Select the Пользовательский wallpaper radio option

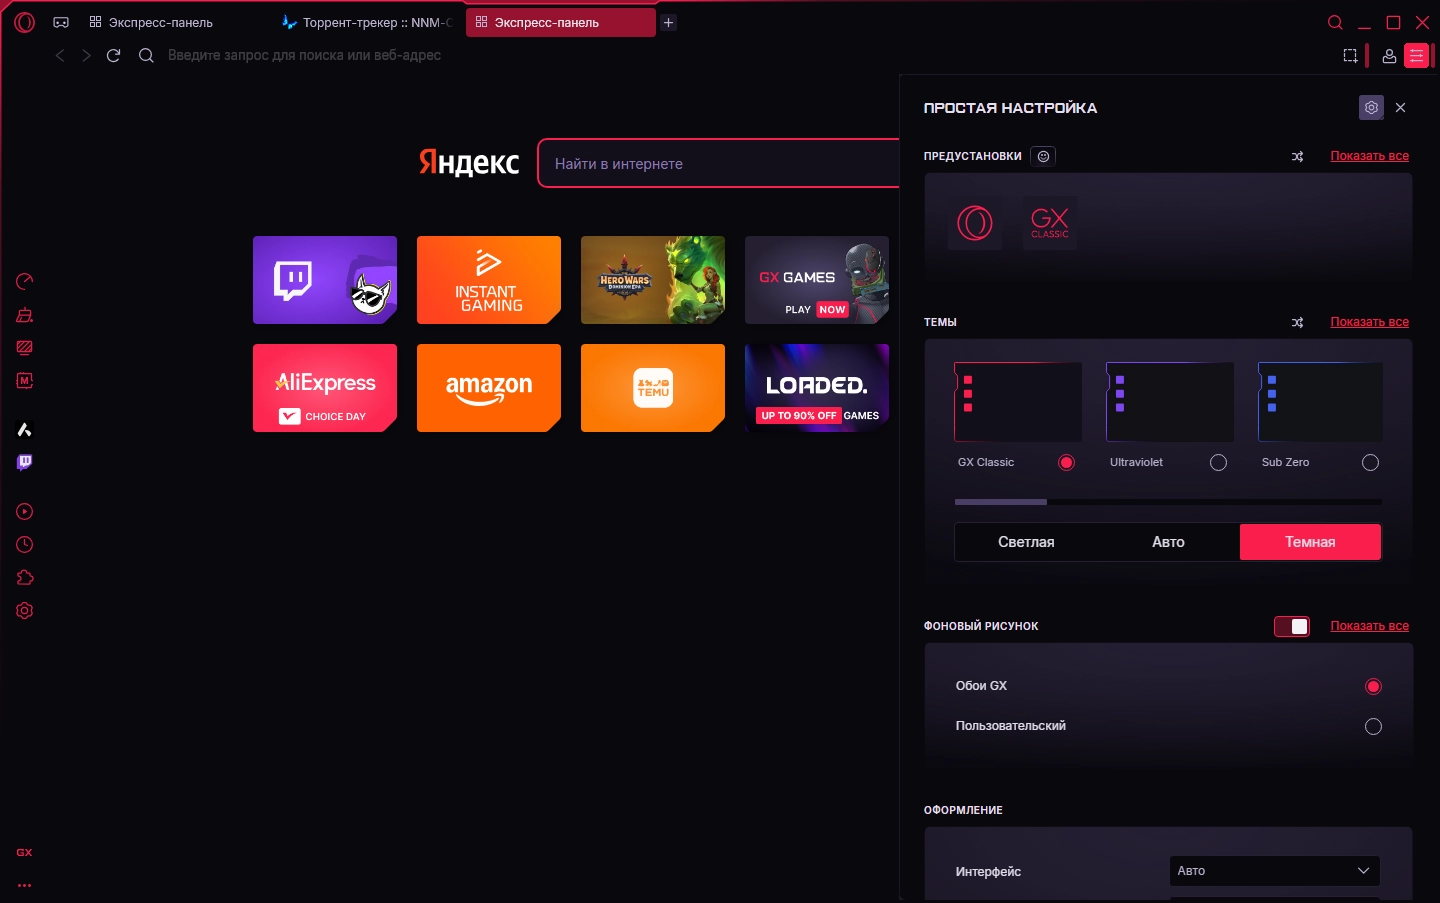click(x=1373, y=726)
